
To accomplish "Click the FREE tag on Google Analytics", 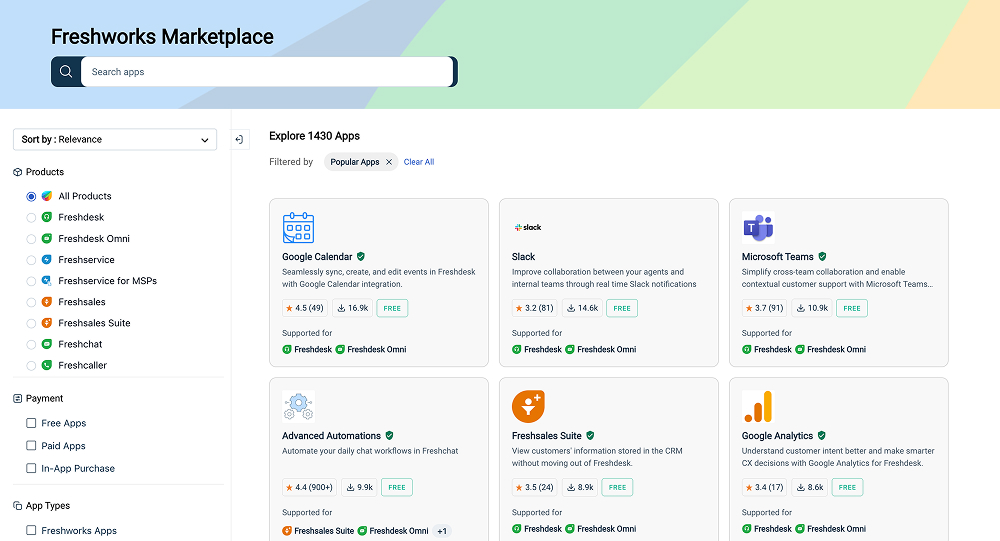I will pyautogui.click(x=847, y=487).
